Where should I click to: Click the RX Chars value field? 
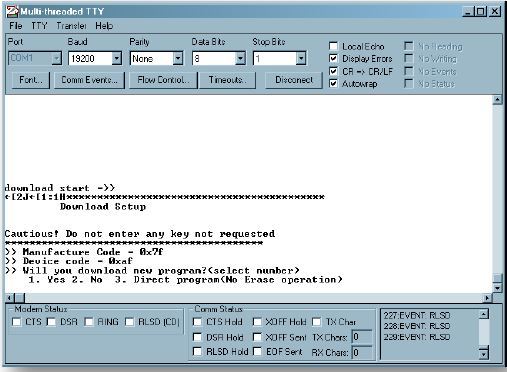point(362,353)
